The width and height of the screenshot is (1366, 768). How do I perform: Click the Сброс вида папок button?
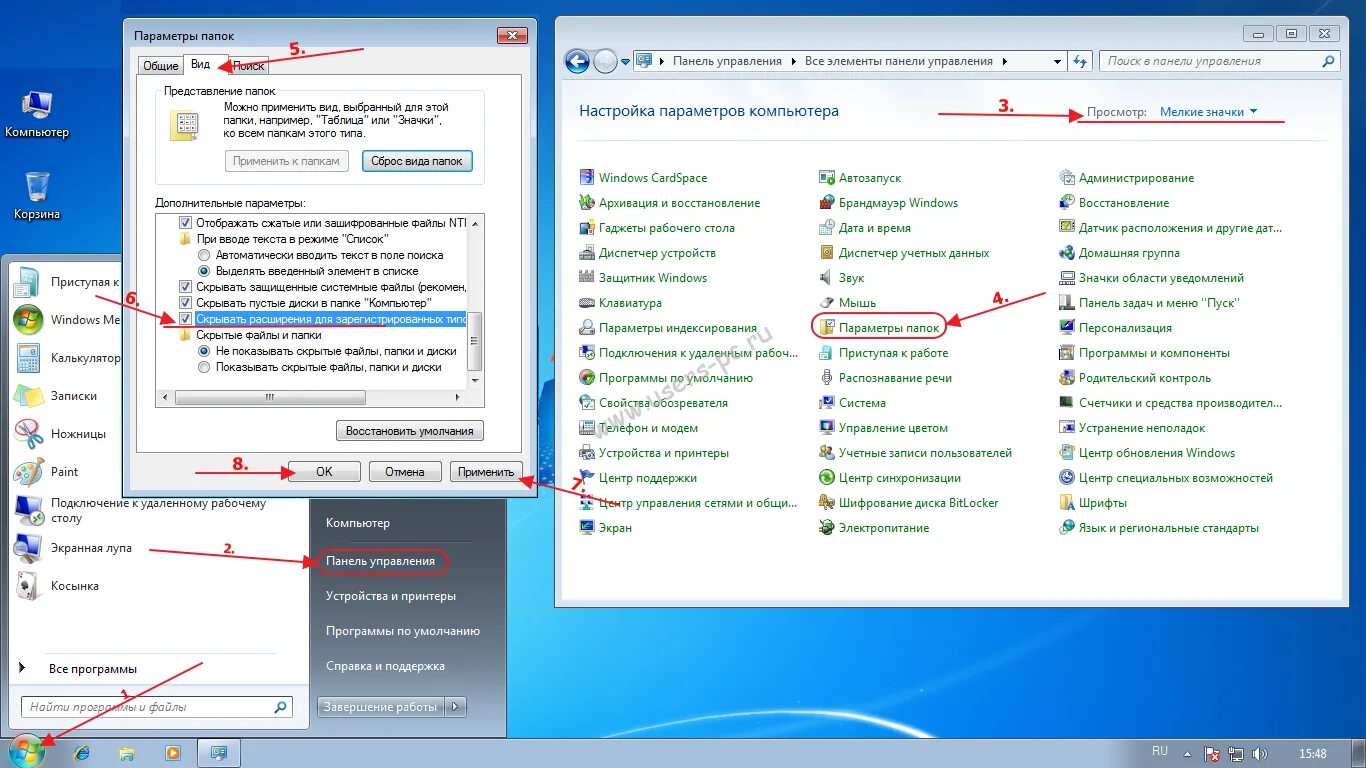tap(417, 161)
